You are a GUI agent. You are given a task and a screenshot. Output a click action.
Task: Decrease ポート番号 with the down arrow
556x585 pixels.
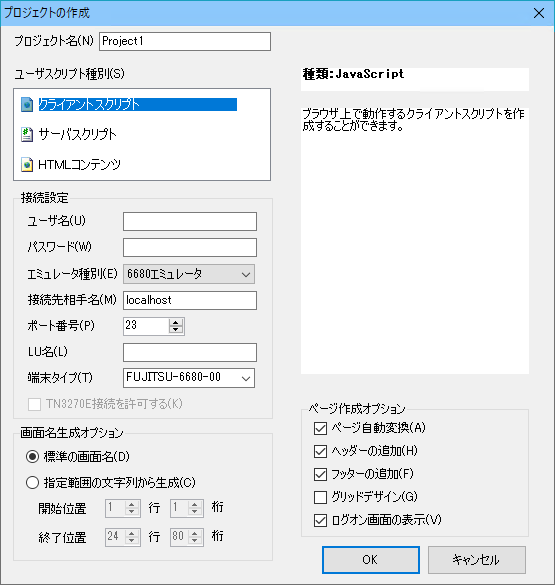tap(175, 330)
